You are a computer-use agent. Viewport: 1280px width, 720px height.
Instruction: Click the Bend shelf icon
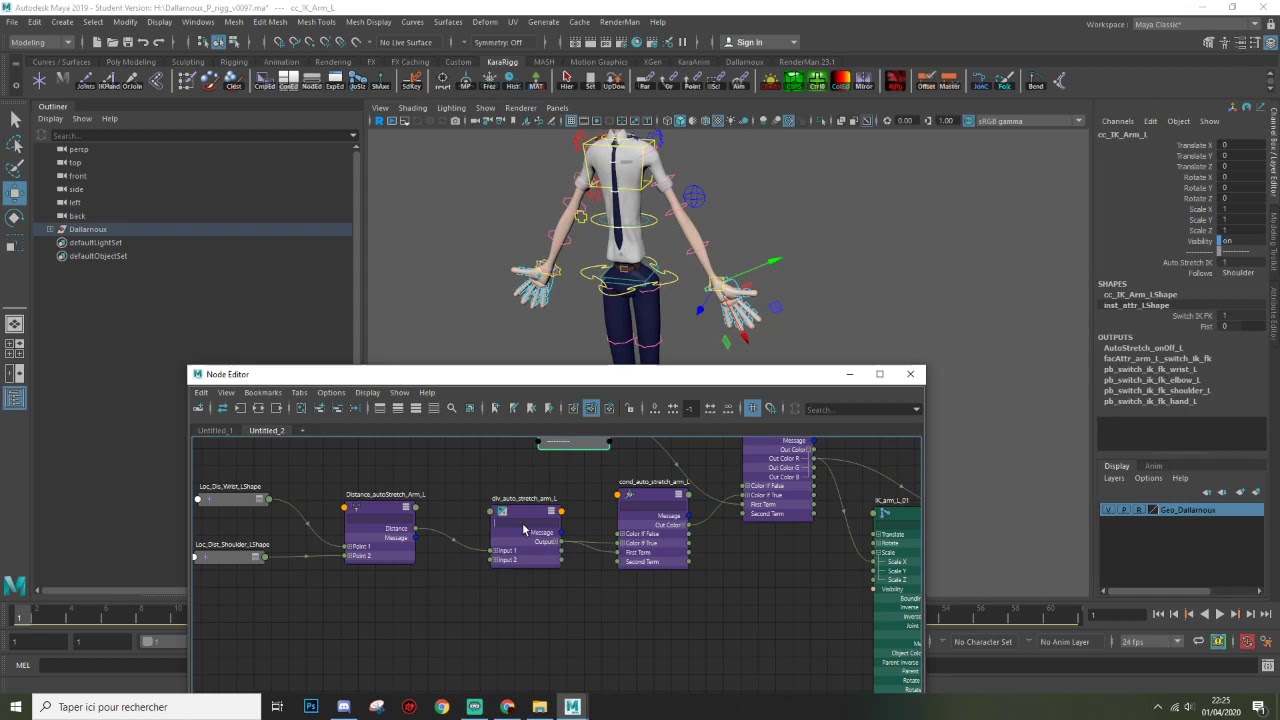[x=1036, y=81]
